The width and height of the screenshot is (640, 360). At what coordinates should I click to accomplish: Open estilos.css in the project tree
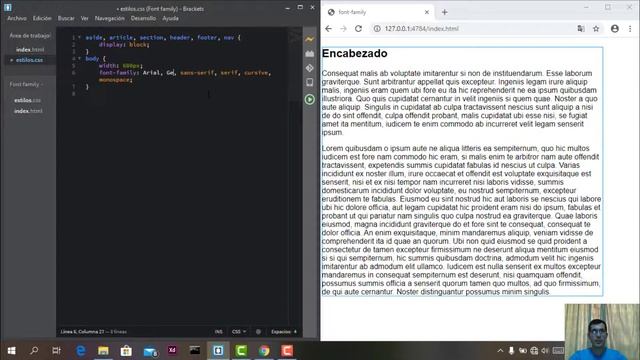pyautogui.click(x=27, y=100)
